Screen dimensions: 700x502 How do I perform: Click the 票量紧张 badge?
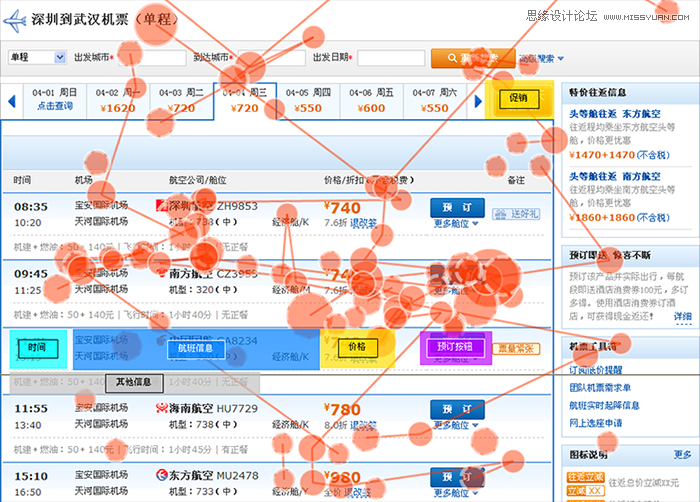(516, 349)
